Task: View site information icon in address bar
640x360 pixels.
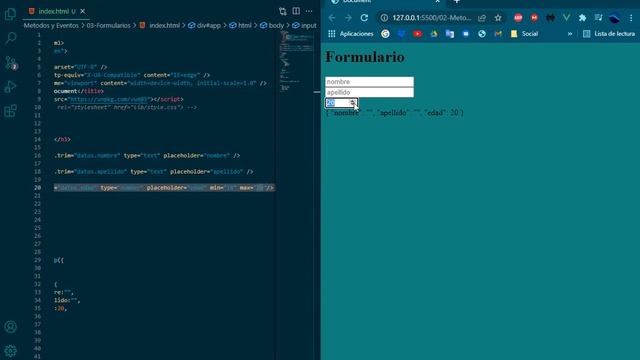Action: point(384,18)
